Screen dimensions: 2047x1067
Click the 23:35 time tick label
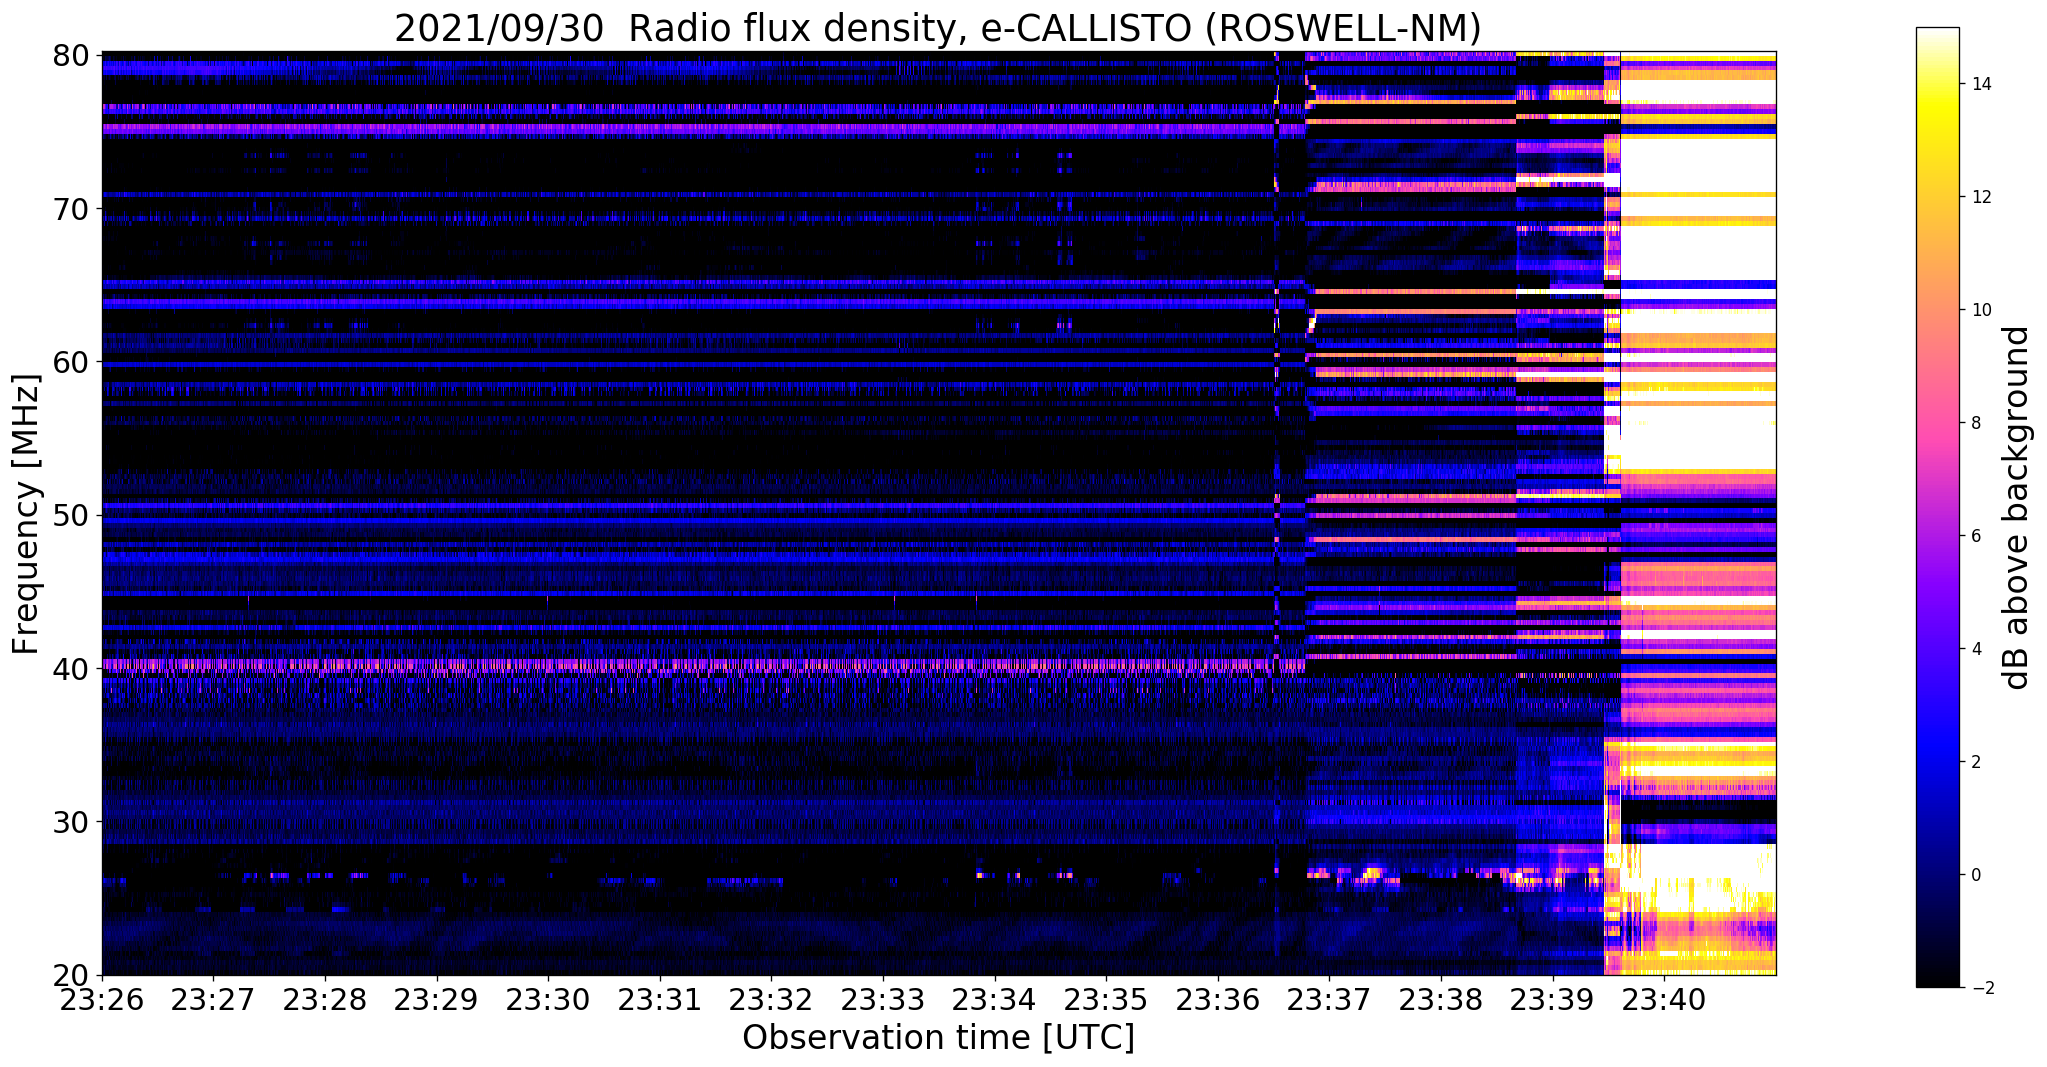point(1106,1000)
